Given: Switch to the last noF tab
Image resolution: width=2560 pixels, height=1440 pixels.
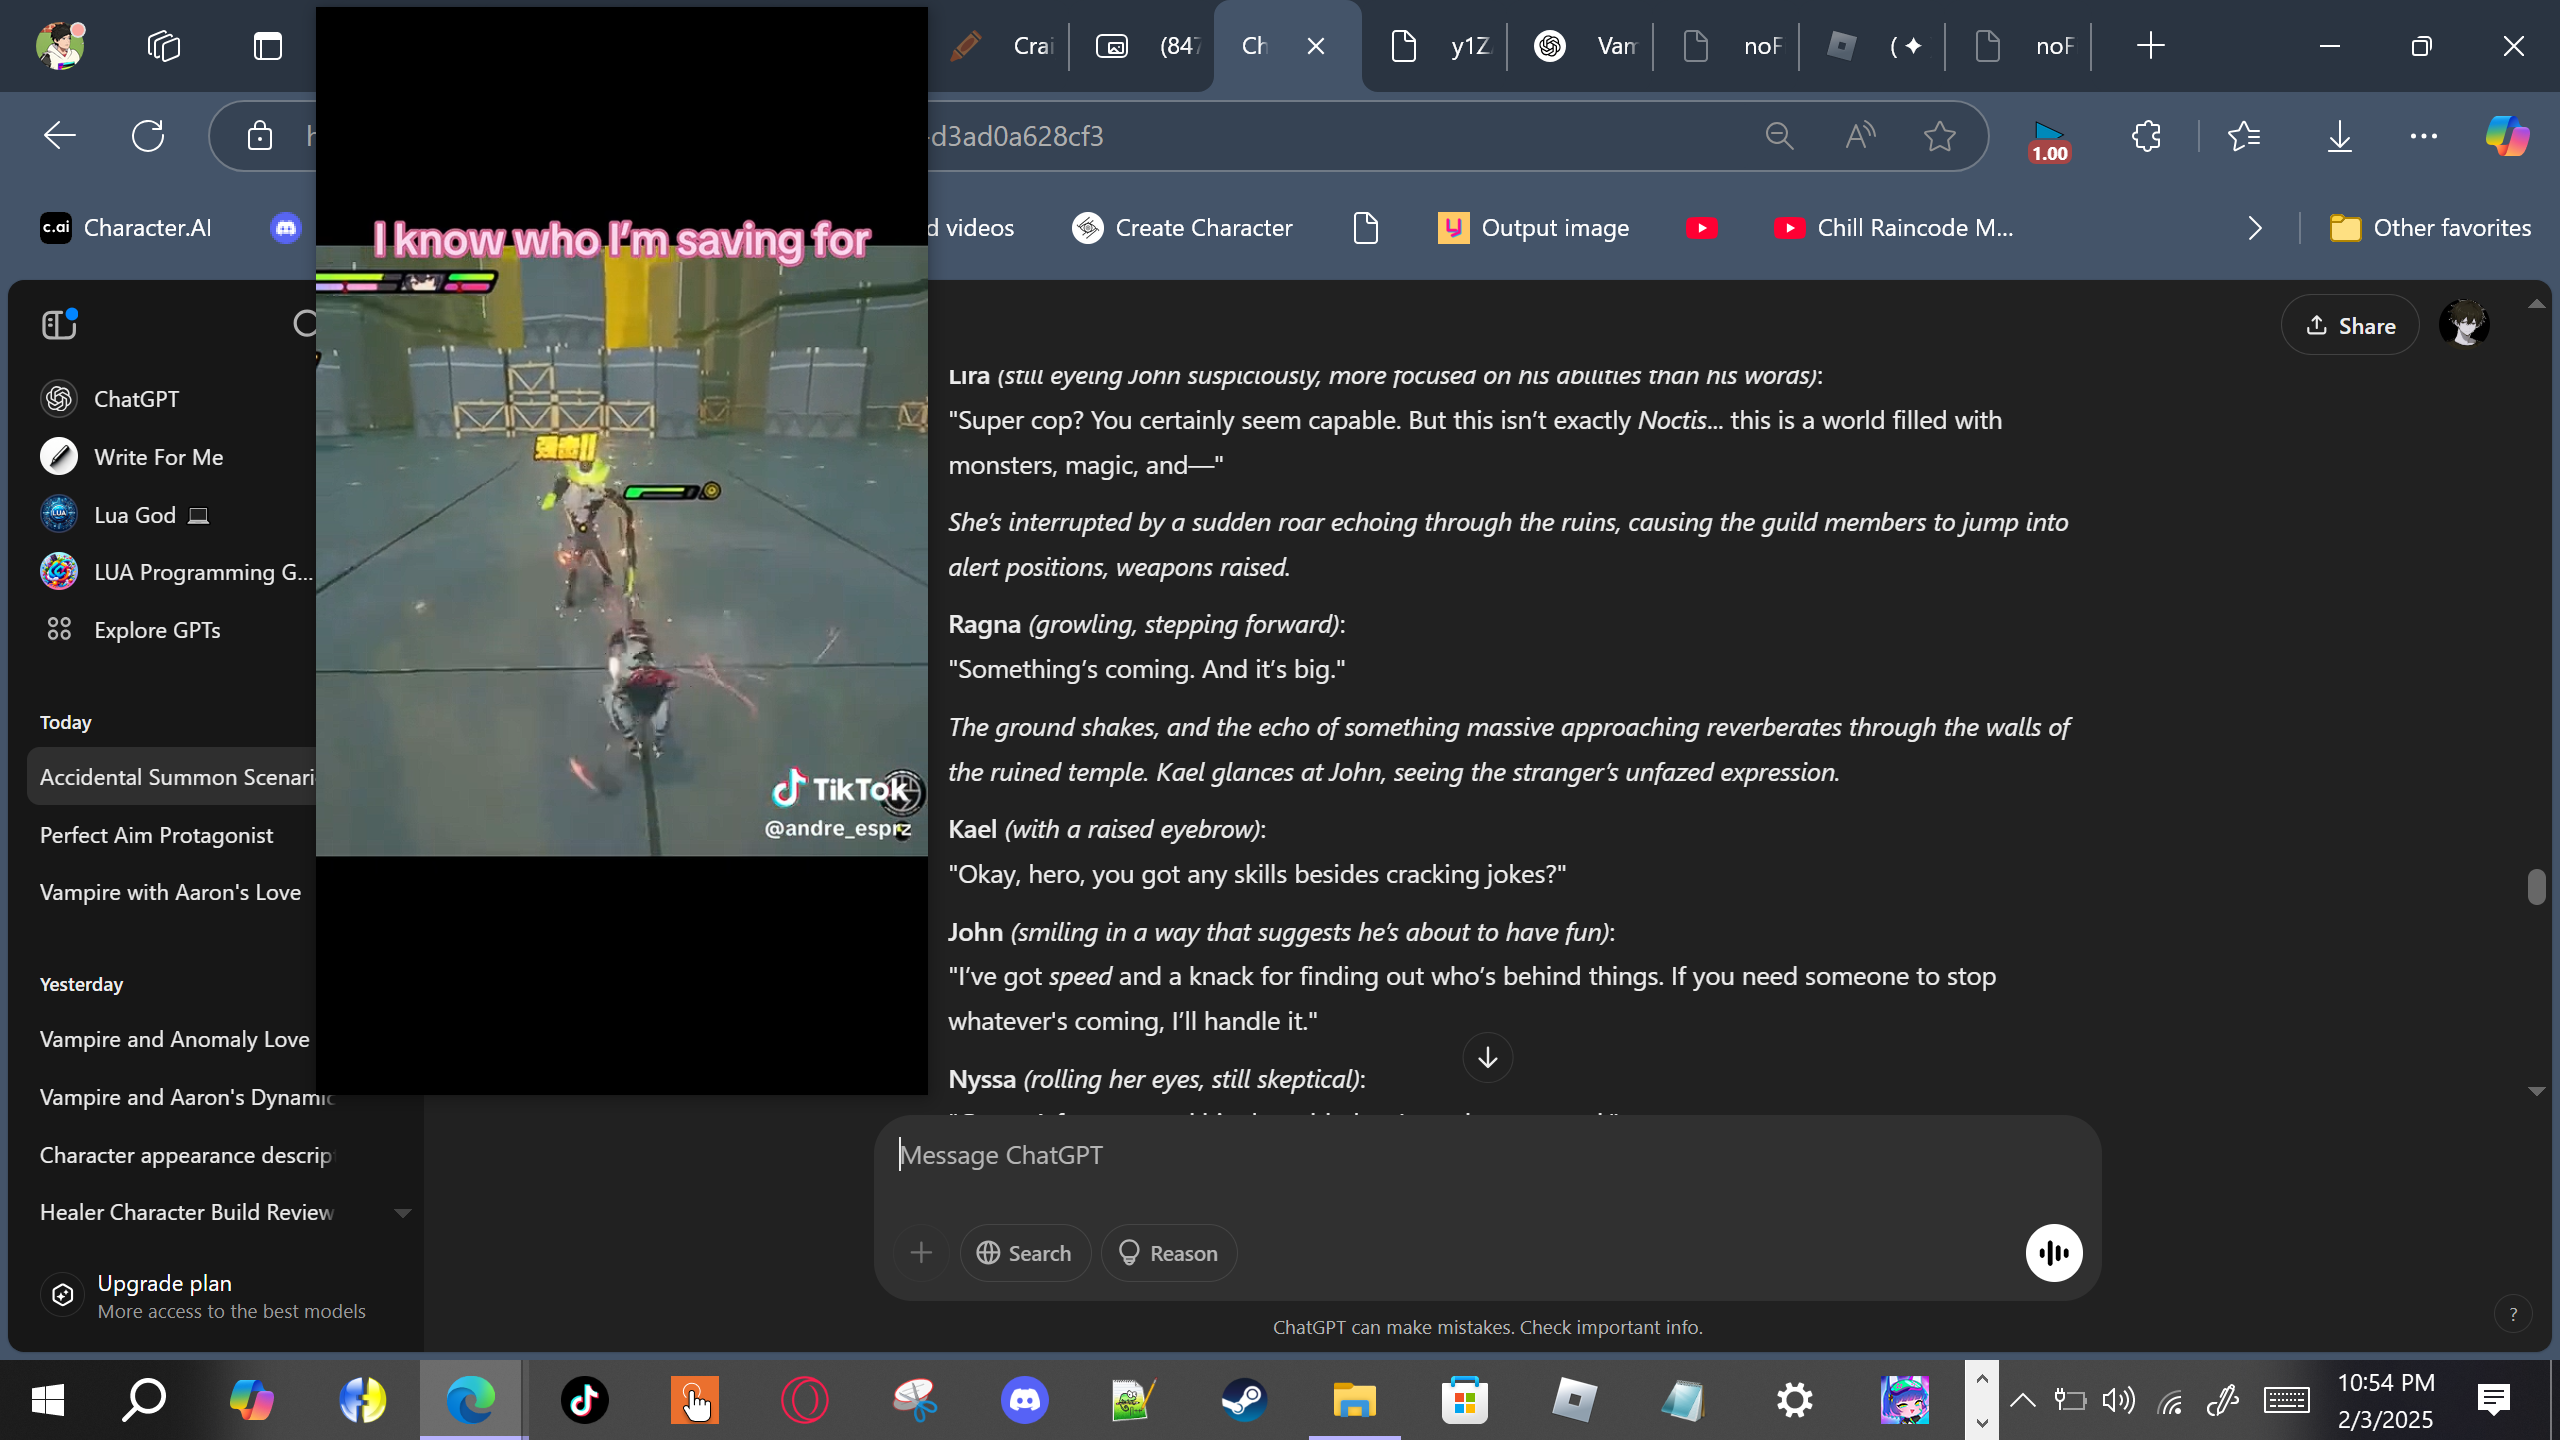Looking at the screenshot, I should coord(2024,46).
